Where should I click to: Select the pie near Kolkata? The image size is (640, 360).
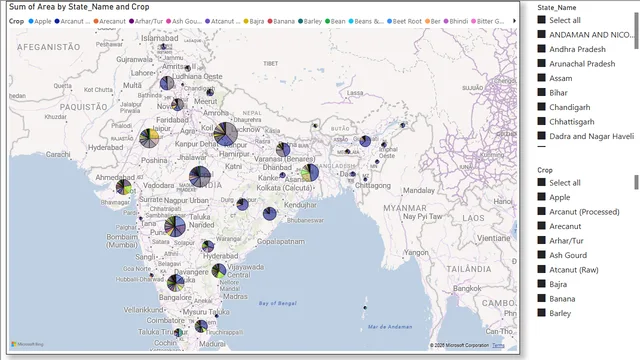point(310,173)
